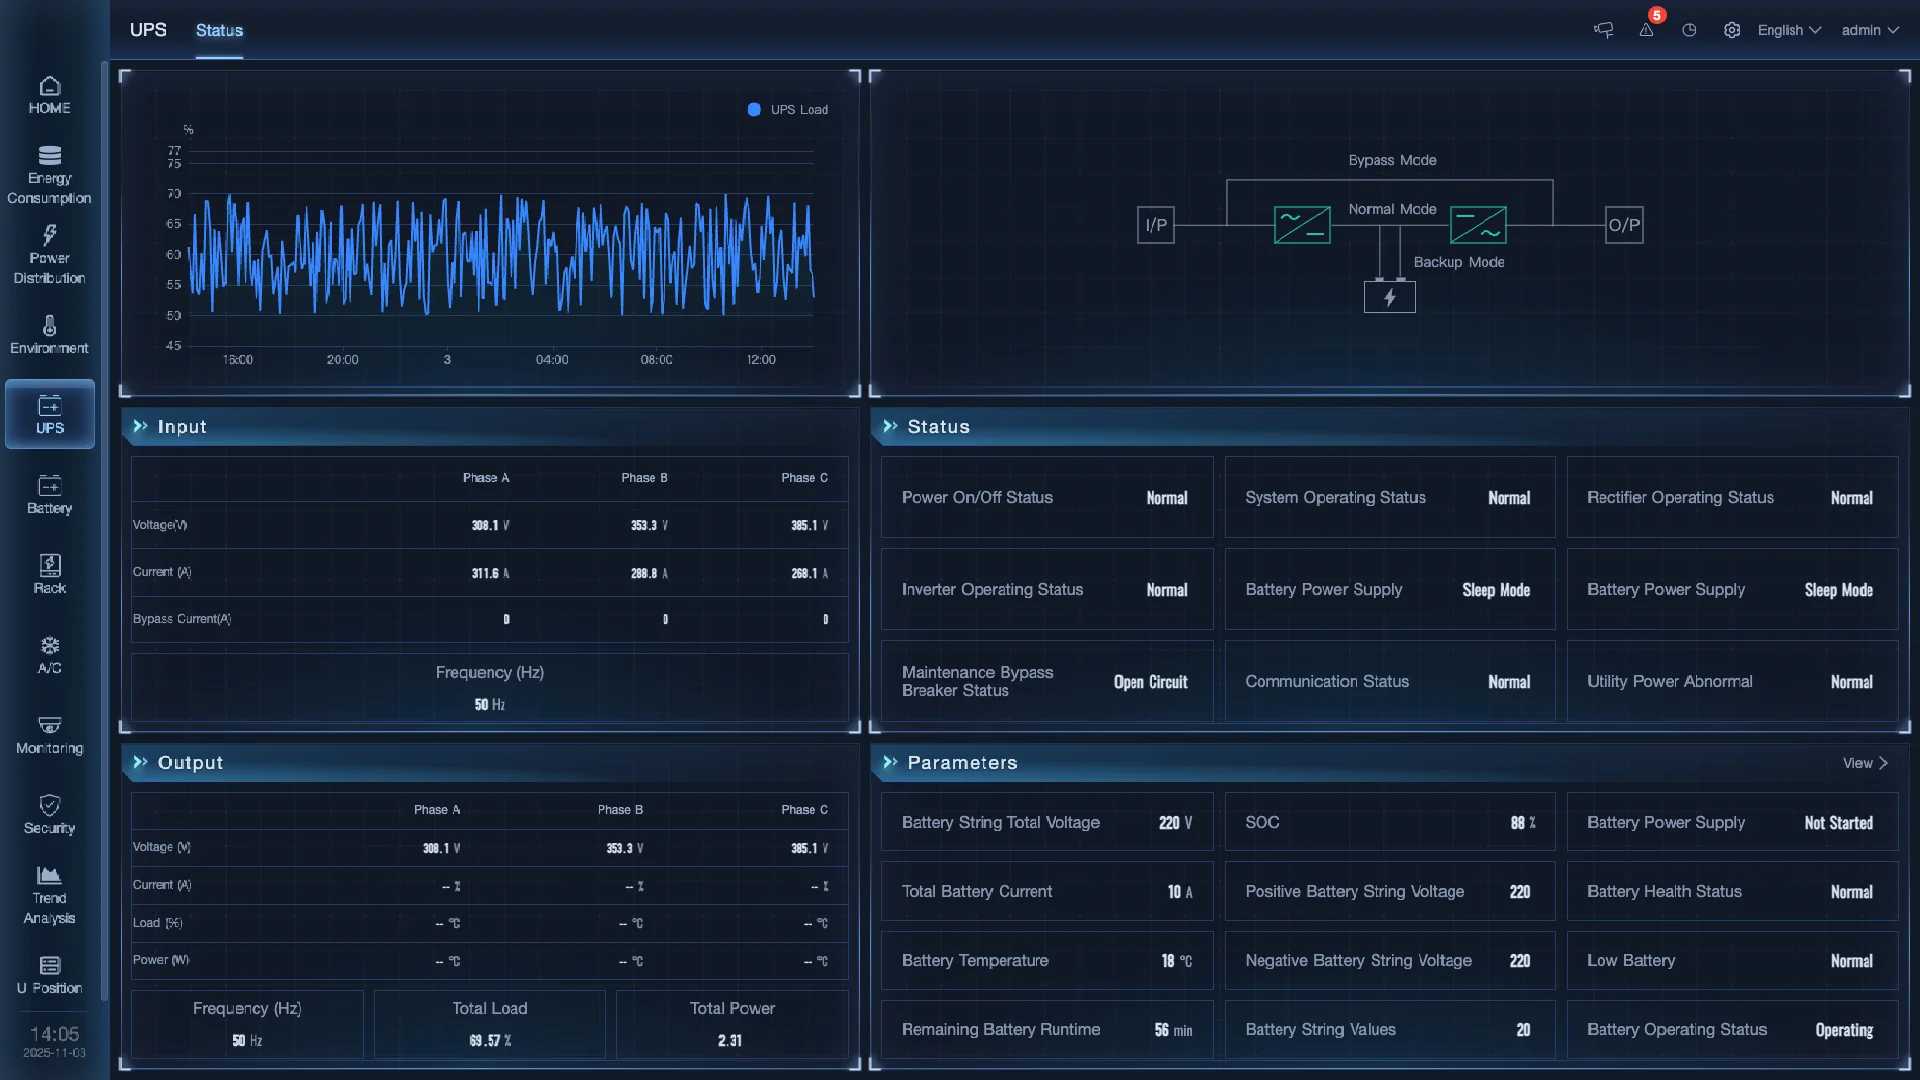Expand the admin account menu
The height and width of the screenshot is (1080, 1920).
click(x=1868, y=30)
